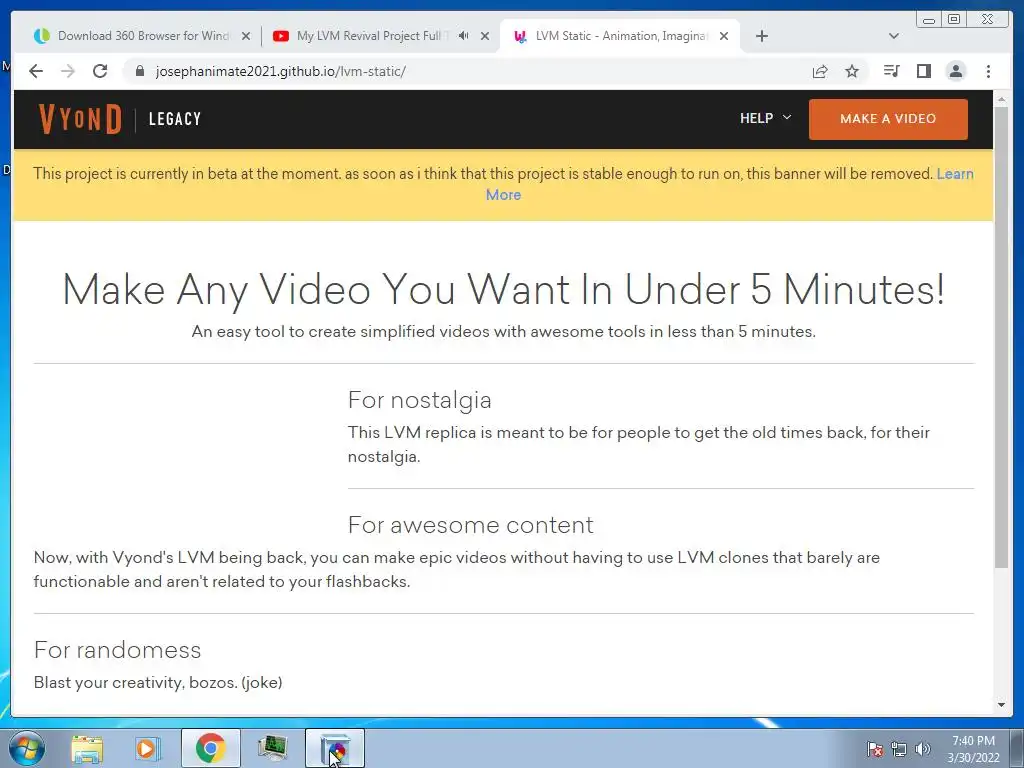Open the Windows Start menu
This screenshot has width=1024, height=768.
27,748
